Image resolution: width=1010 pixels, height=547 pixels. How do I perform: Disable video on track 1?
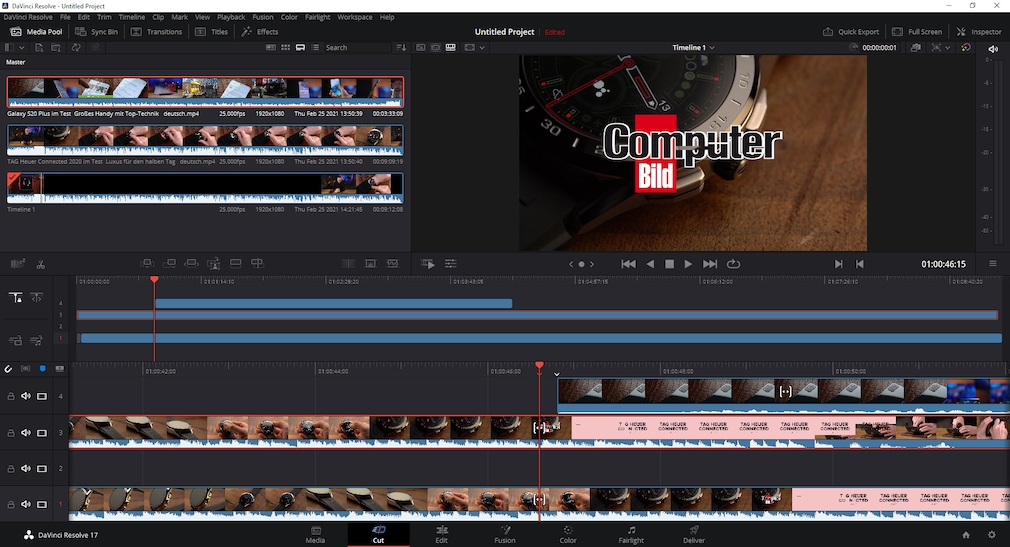[x=42, y=504]
